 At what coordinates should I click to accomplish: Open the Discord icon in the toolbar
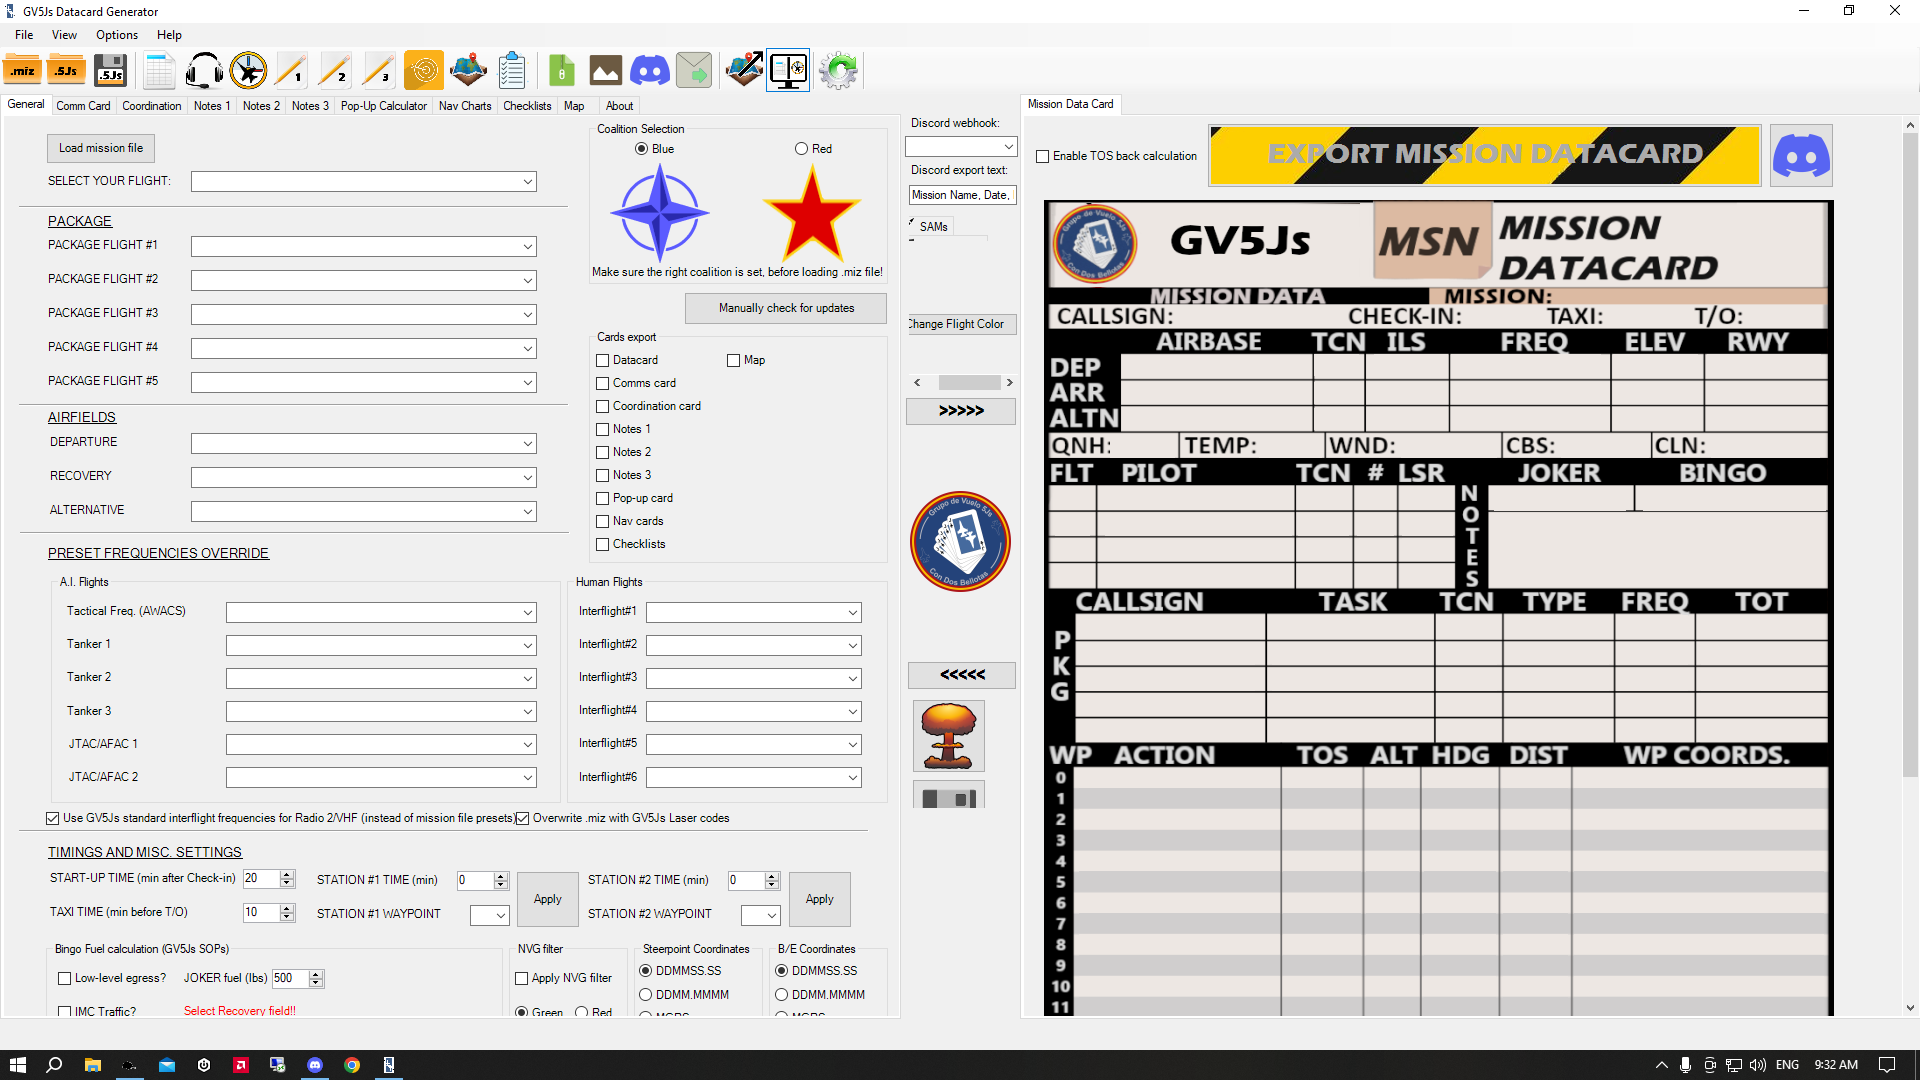coord(650,70)
